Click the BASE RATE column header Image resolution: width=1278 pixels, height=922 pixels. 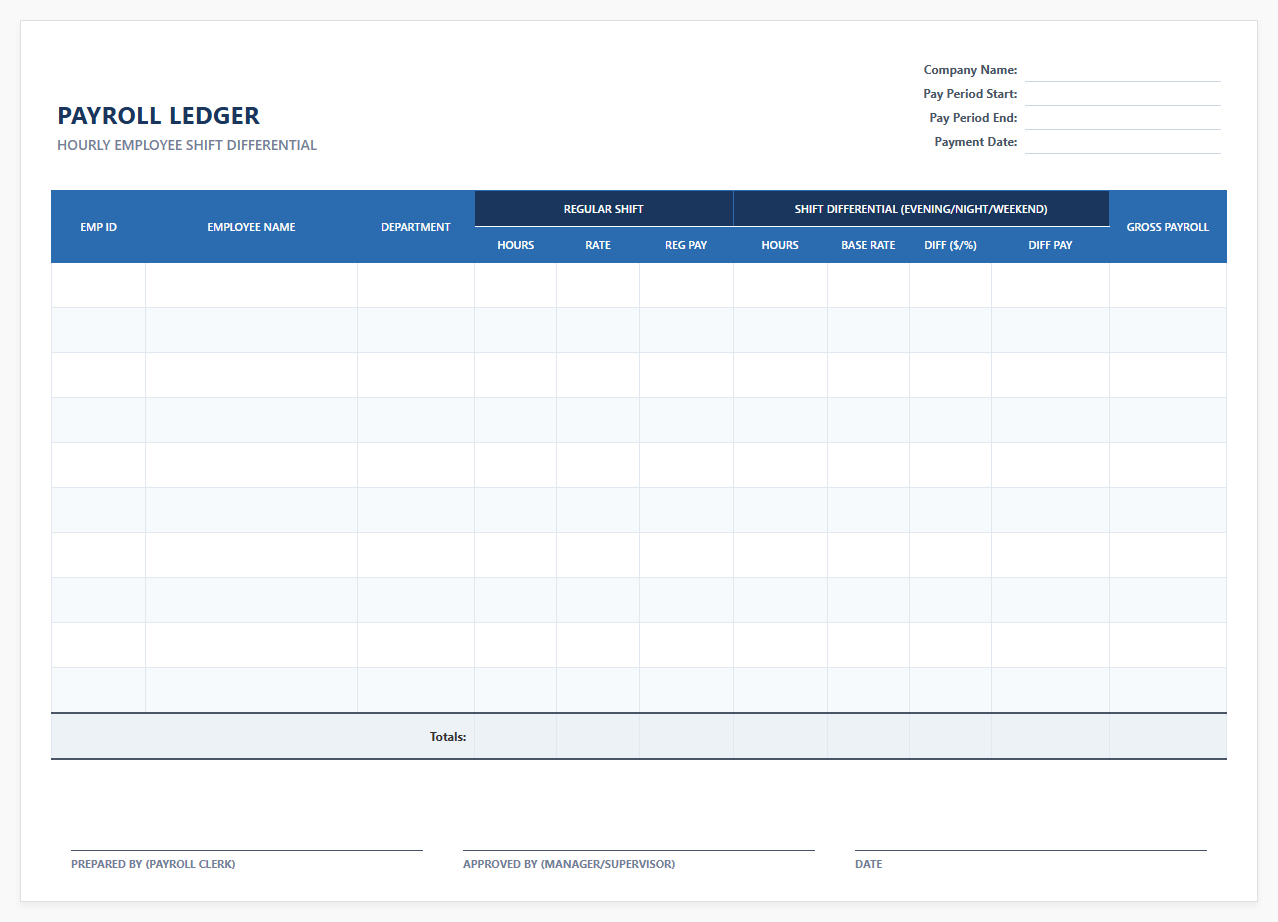pyautogui.click(x=868, y=245)
